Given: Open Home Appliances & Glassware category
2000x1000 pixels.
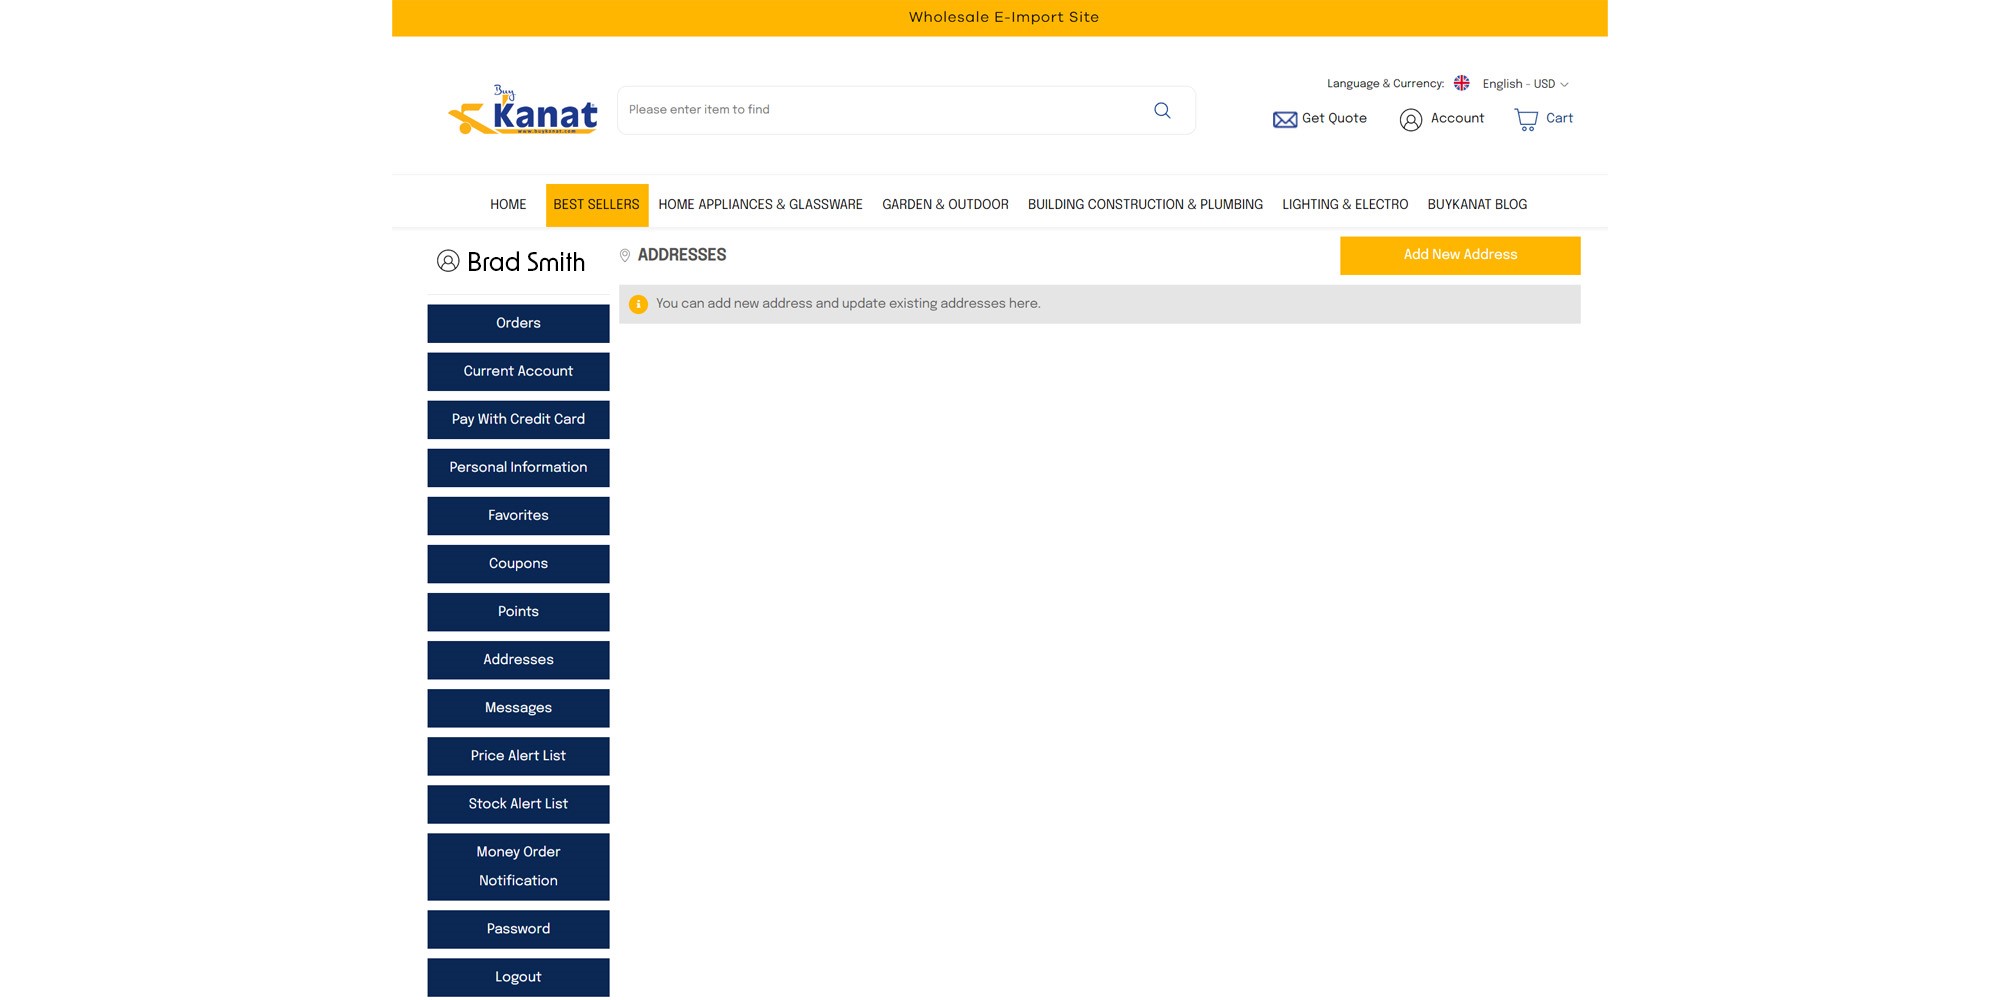Looking at the screenshot, I should [x=760, y=205].
